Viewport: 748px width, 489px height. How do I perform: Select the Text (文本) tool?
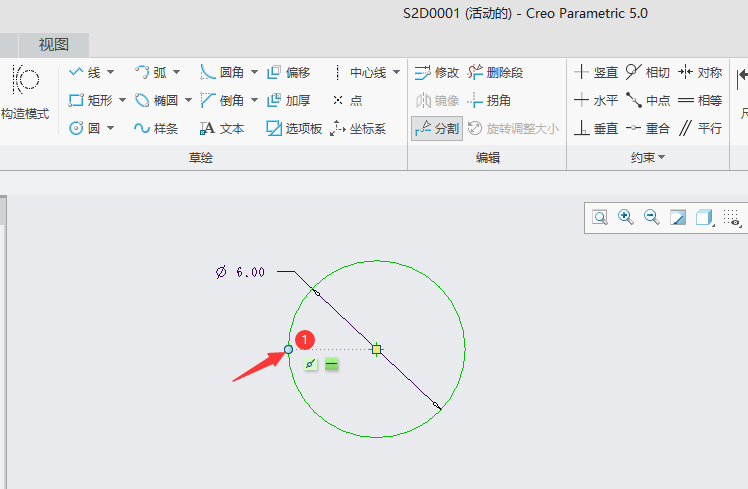(x=222, y=128)
